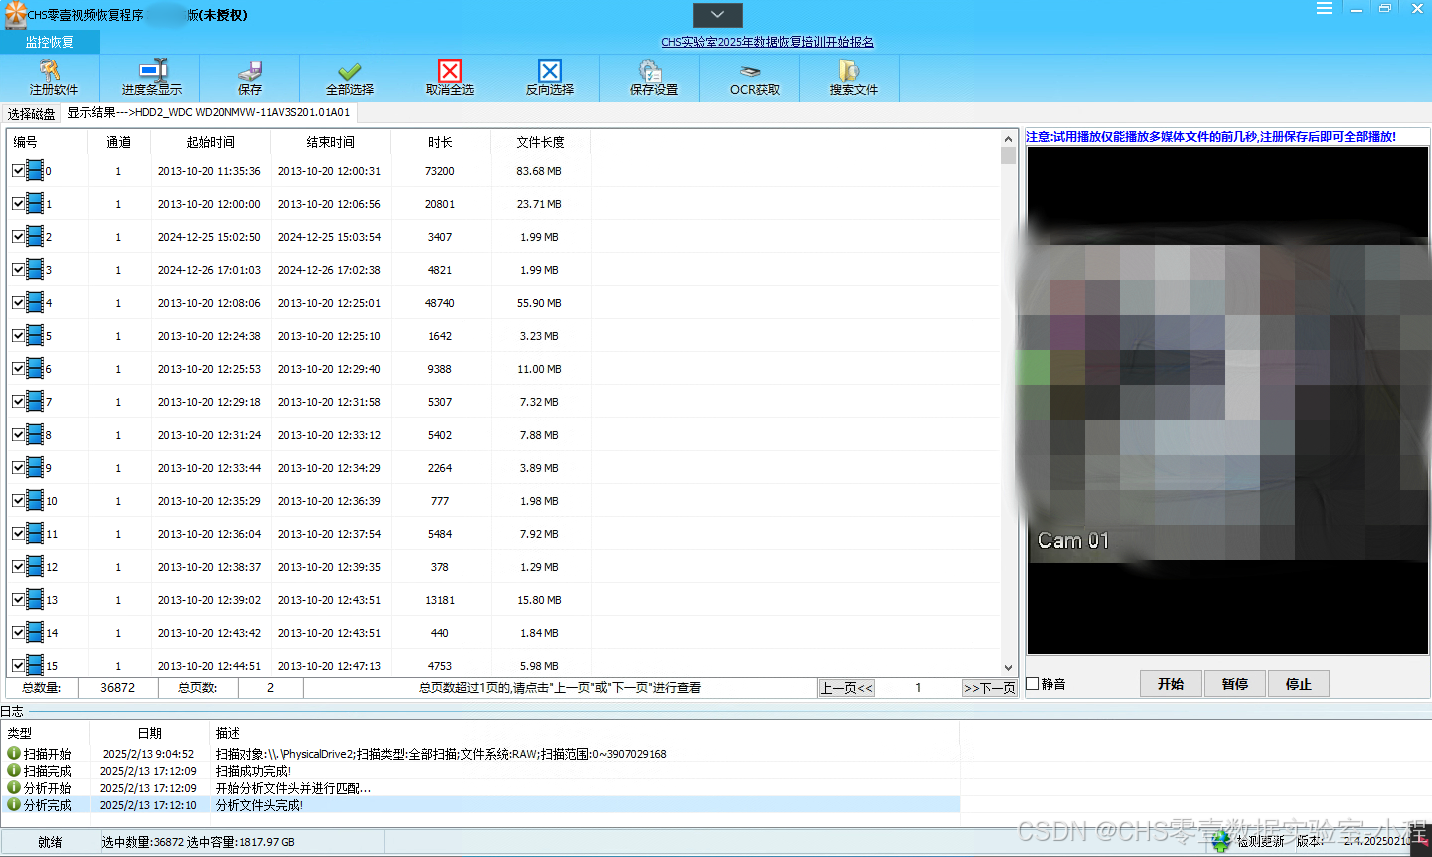This screenshot has width=1432, height=857.
Task: Sort by the 文件长度 column header
Action: tap(540, 142)
